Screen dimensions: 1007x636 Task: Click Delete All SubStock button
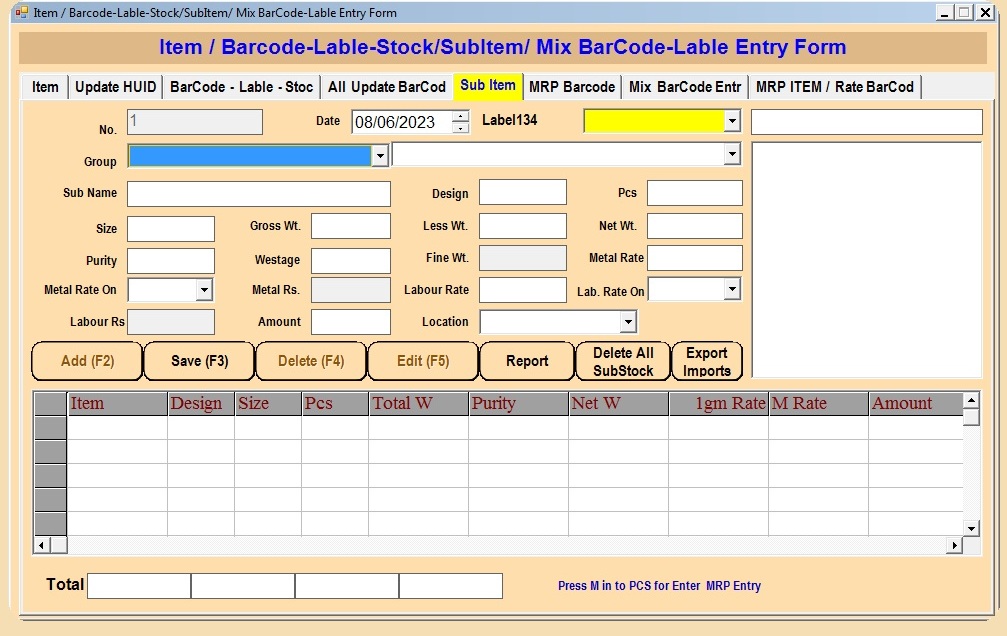[x=623, y=361]
